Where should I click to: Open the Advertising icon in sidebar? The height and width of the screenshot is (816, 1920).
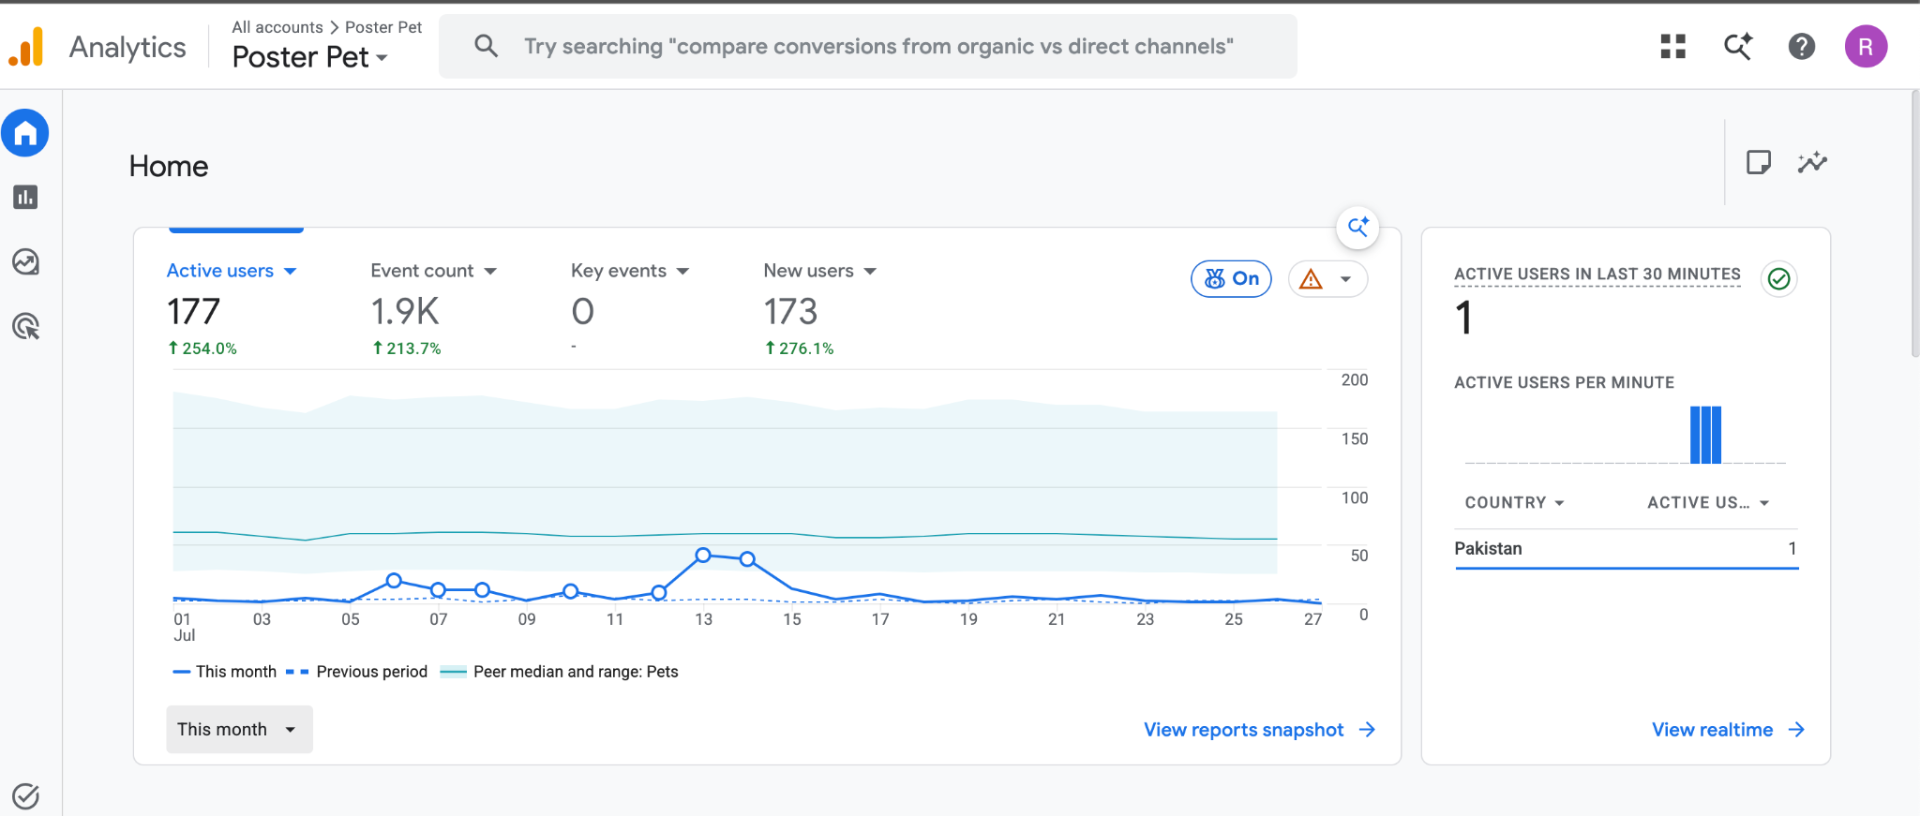pyautogui.click(x=25, y=326)
